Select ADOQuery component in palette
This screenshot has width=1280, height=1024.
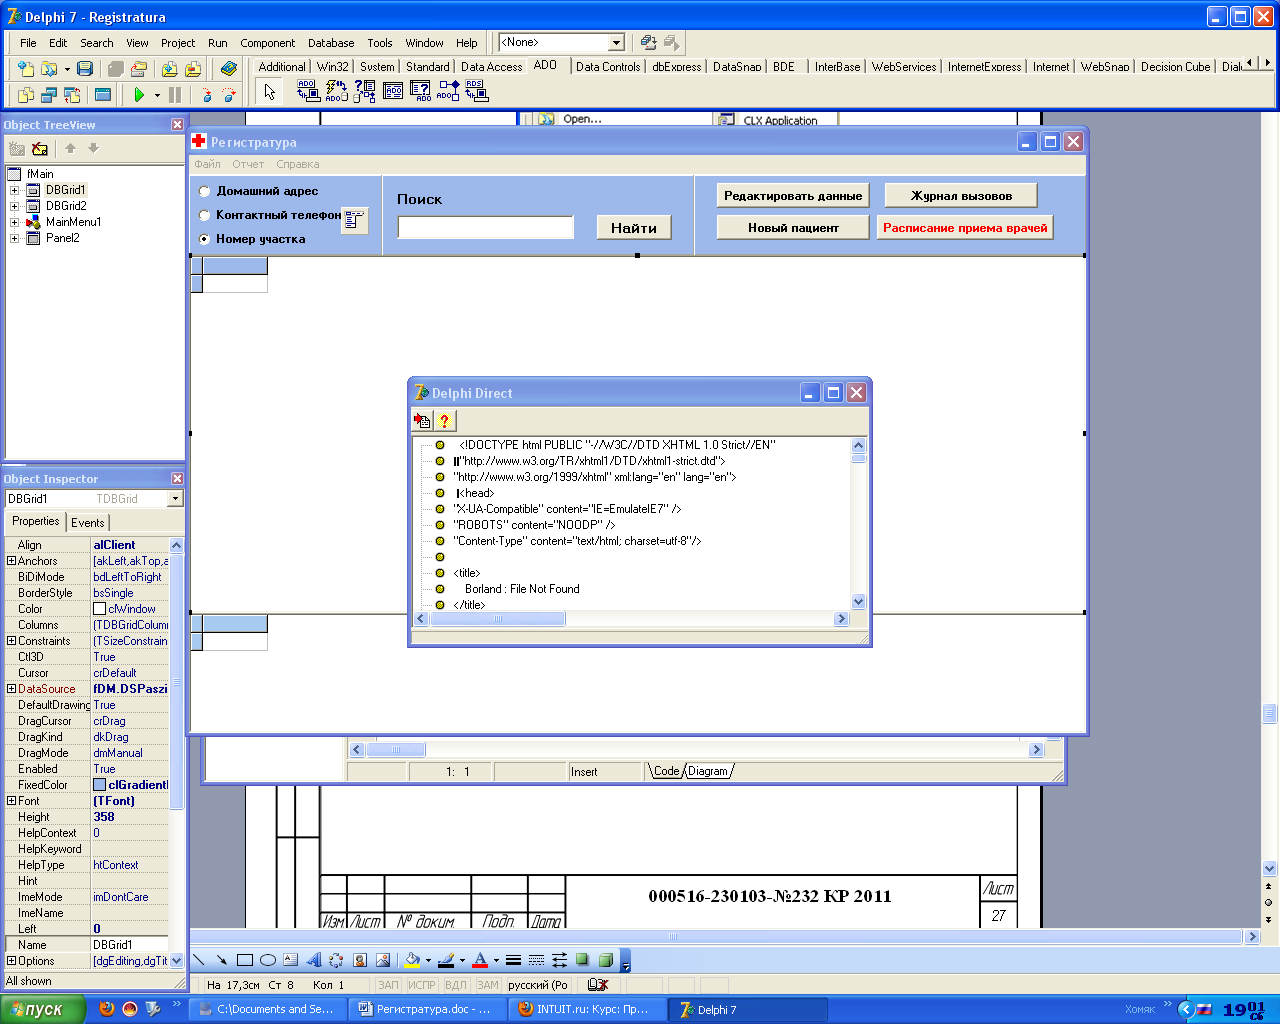click(x=421, y=91)
